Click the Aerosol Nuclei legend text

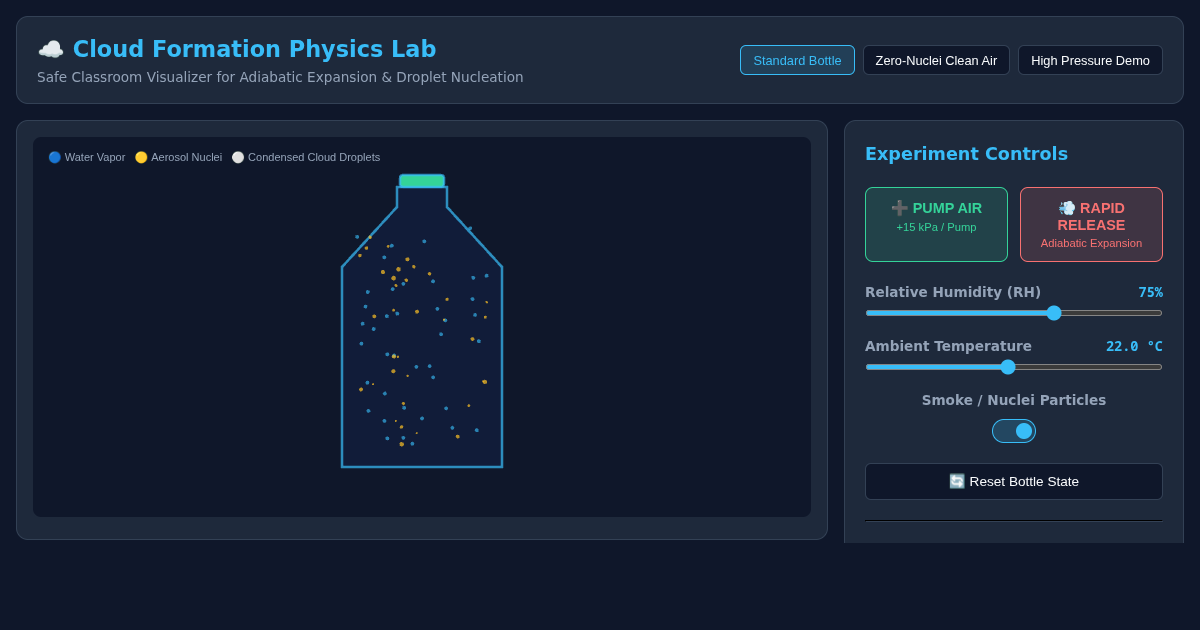(186, 157)
